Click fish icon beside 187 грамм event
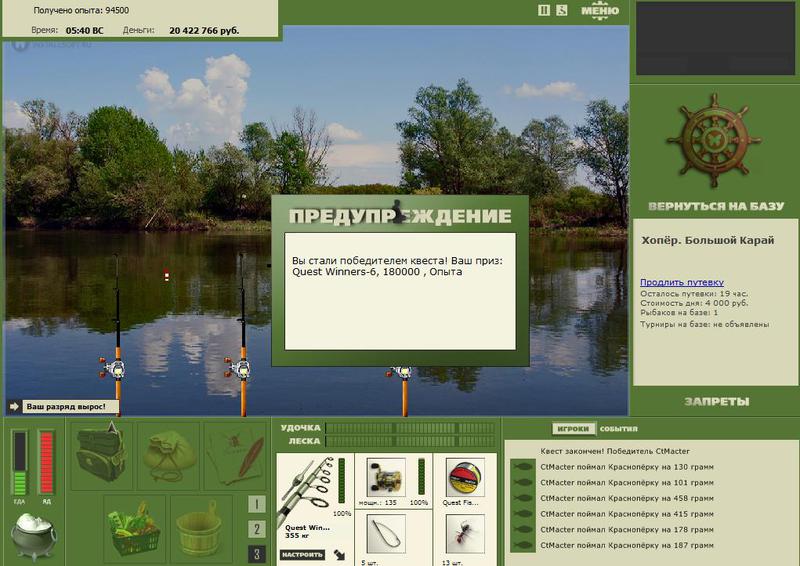Viewport: 800px width, 566px height. click(x=523, y=545)
